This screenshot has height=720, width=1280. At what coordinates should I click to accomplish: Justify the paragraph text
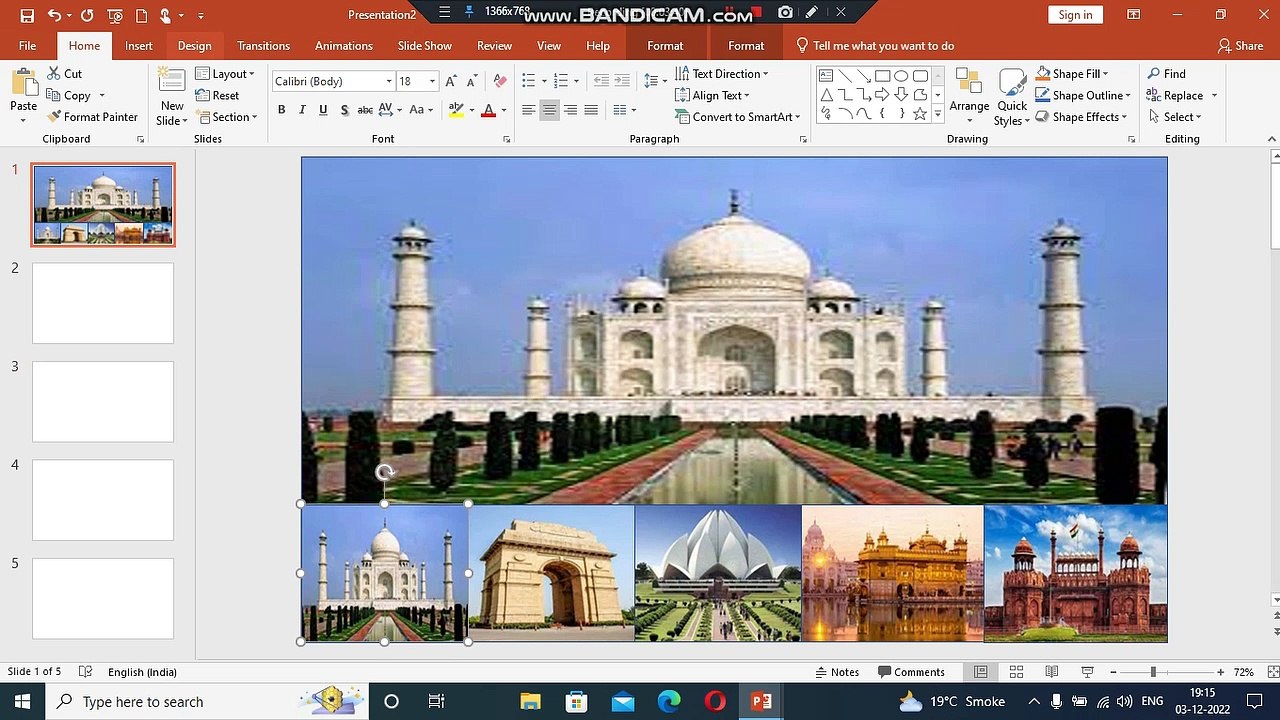[591, 110]
